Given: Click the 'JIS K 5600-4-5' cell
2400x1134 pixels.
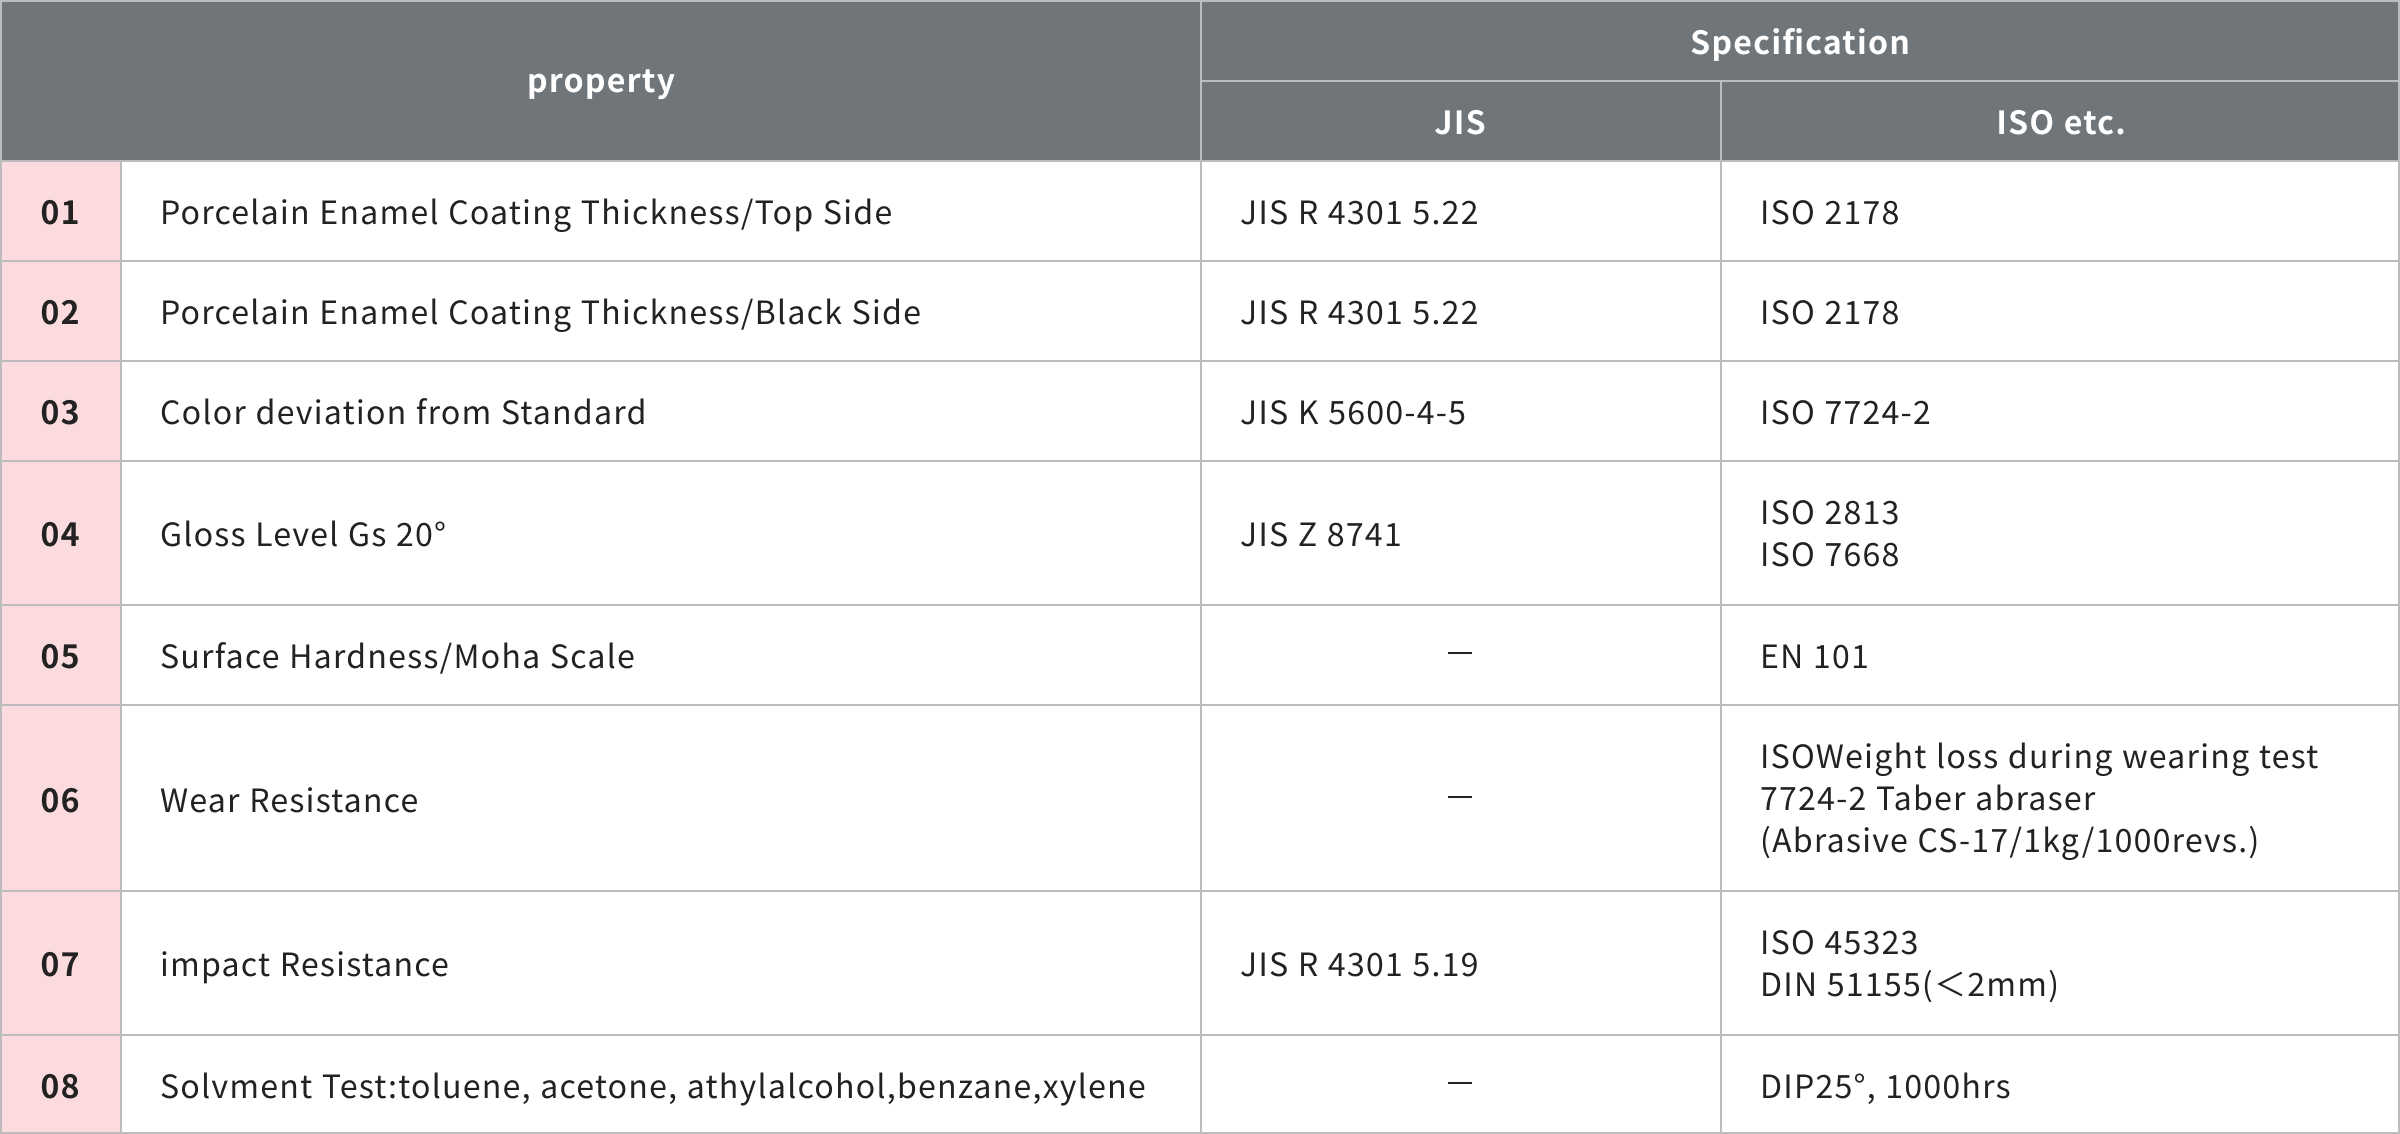Looking at the screenshot, I should tap(1353, 412).
